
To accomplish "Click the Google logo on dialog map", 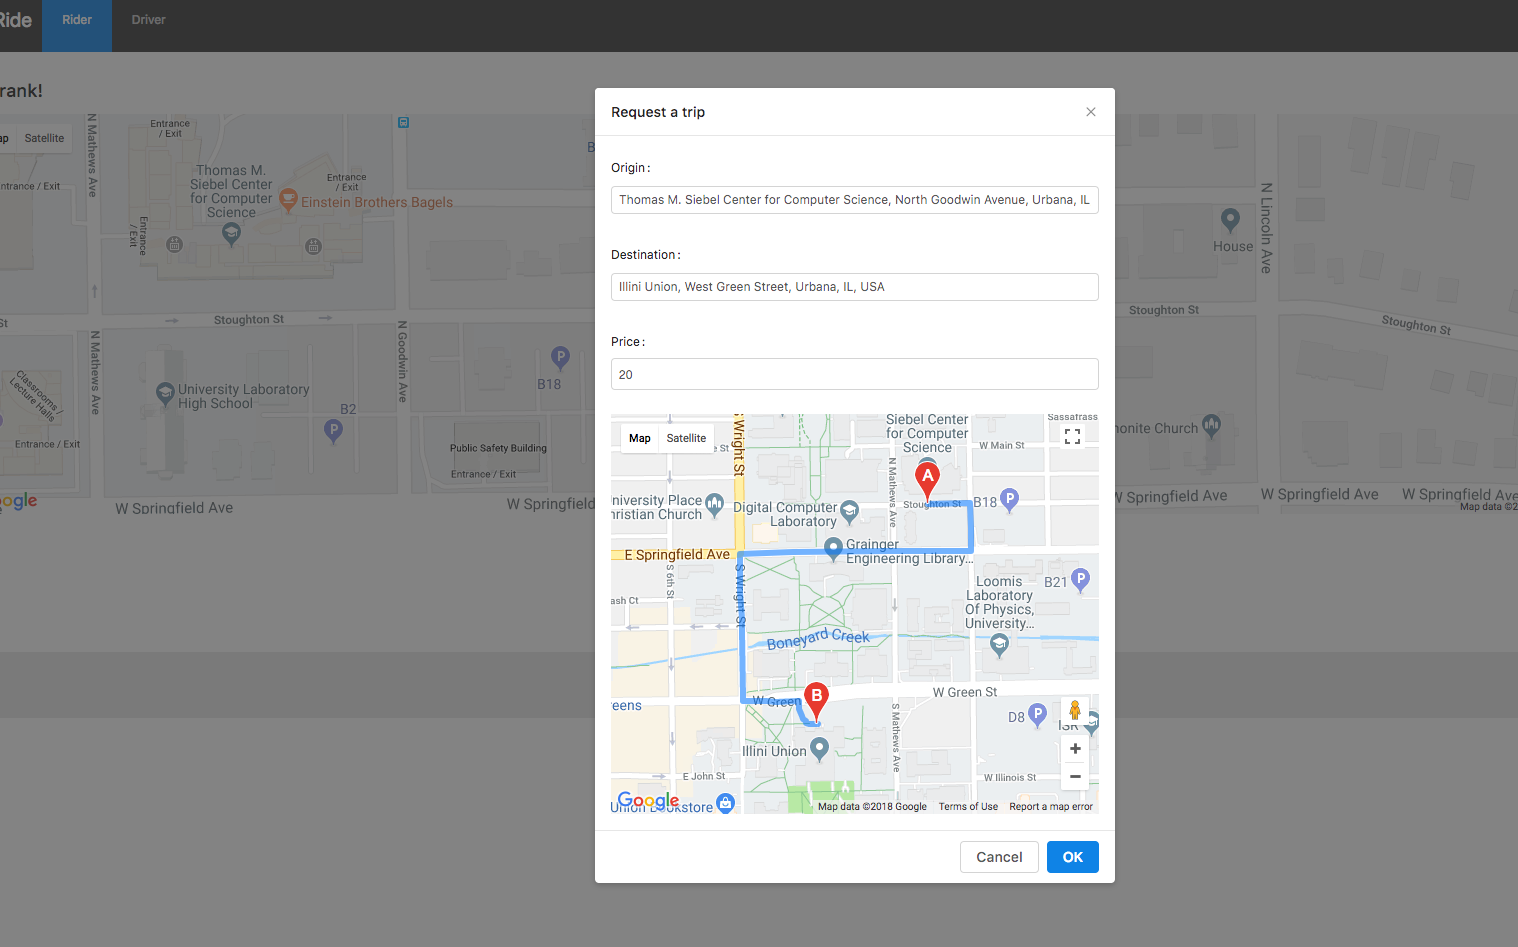I will 648,800.
